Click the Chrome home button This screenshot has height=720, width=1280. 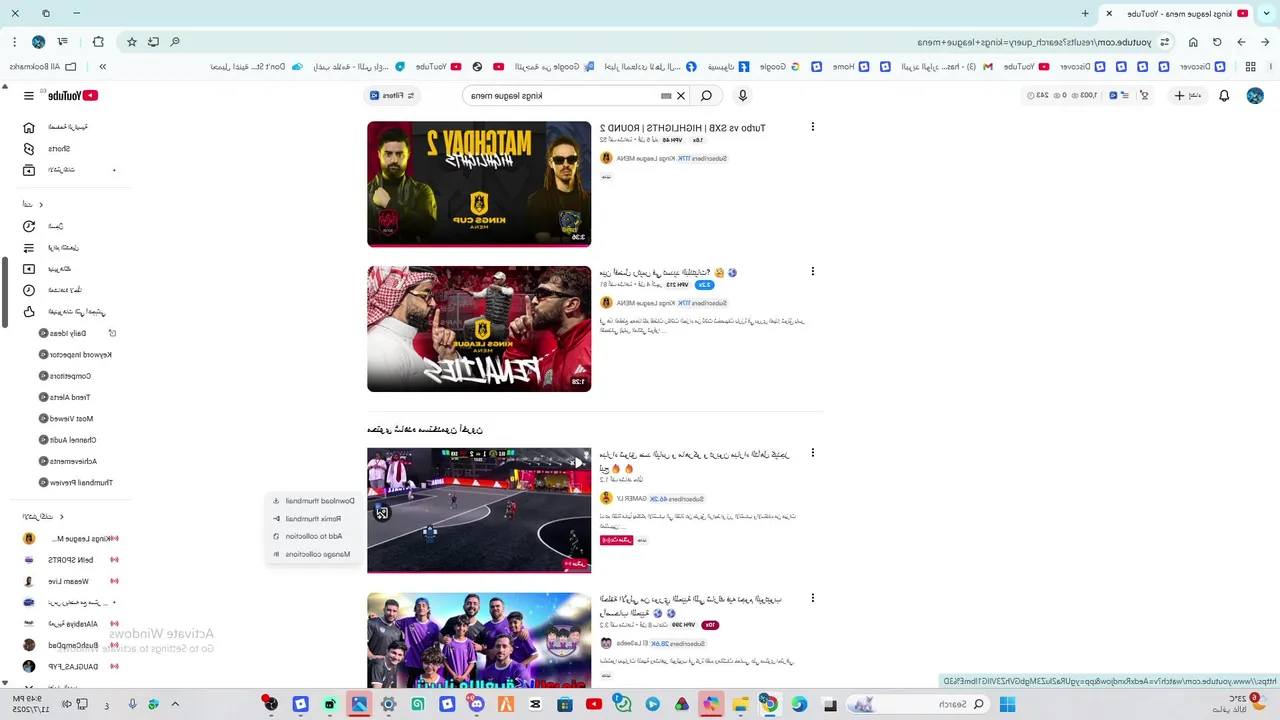coord(1193,42)
